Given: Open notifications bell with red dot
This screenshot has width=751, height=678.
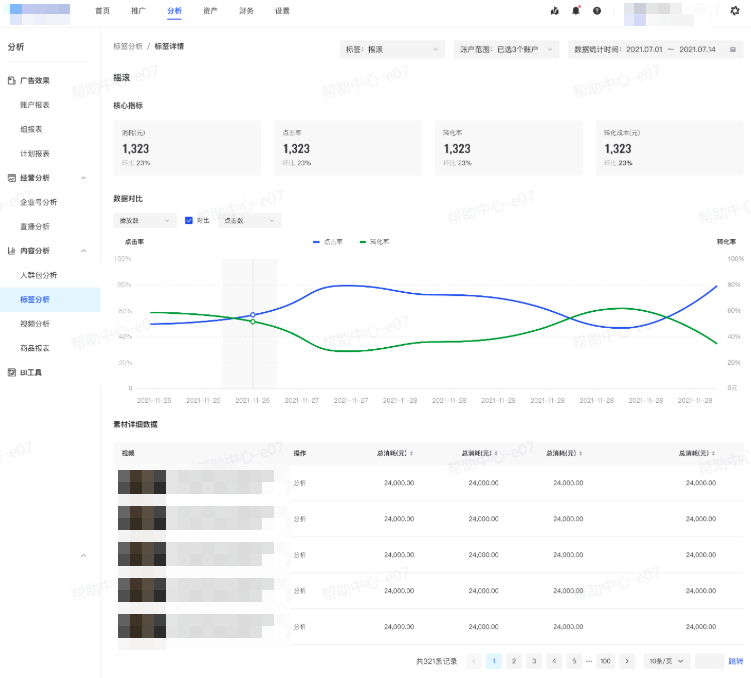Looking at the screenshot, I should [576, 11].
